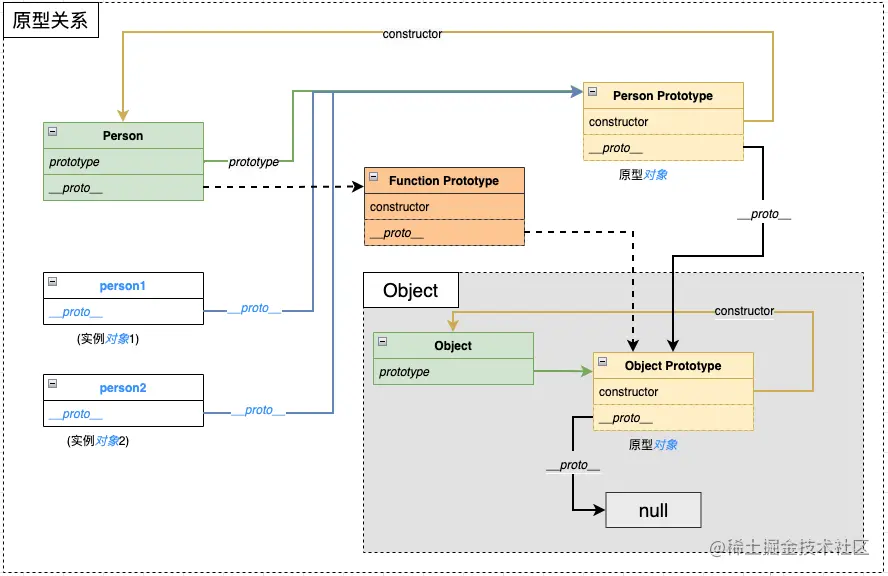Collapse the Object Prototype box
This screenshot has height=576, width=888.
[603, 361]
